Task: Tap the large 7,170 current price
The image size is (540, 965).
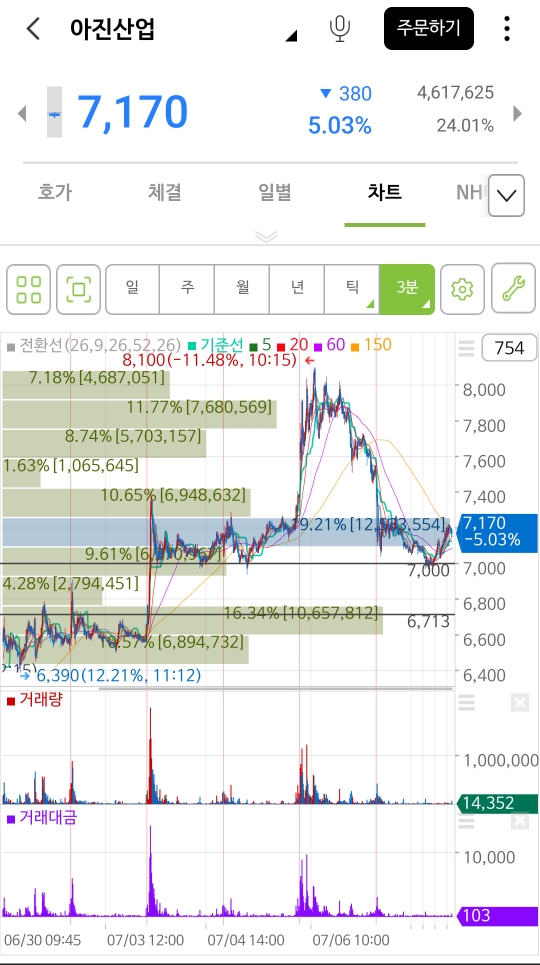Action: (x=132, y=113)
